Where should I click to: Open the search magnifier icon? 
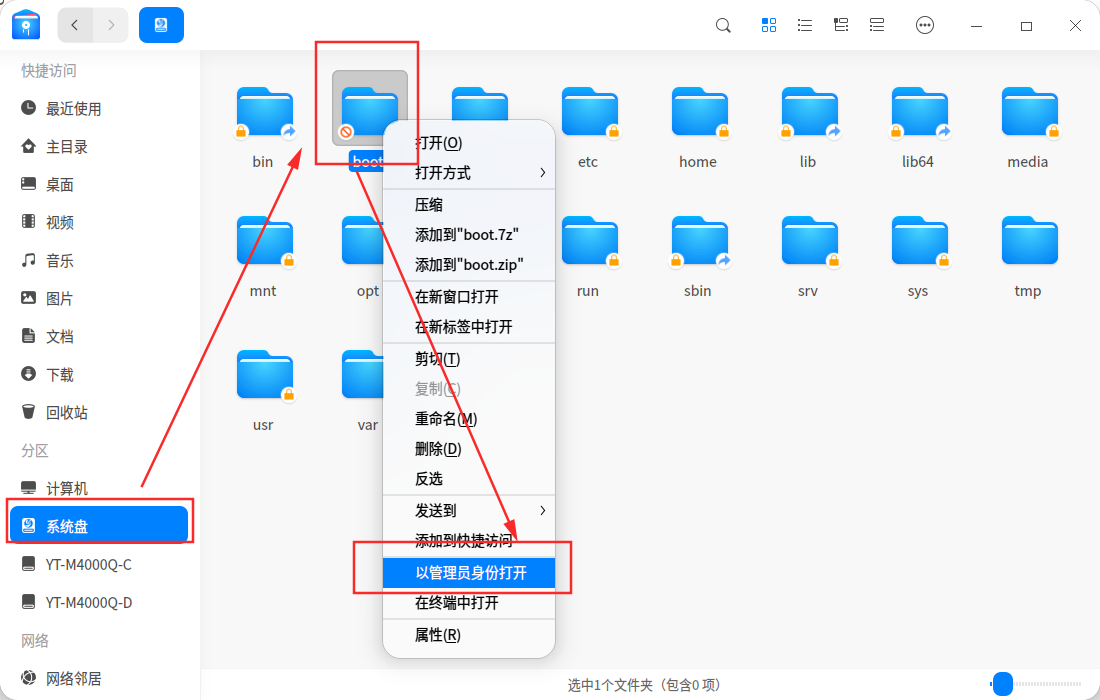click(723, 26)
